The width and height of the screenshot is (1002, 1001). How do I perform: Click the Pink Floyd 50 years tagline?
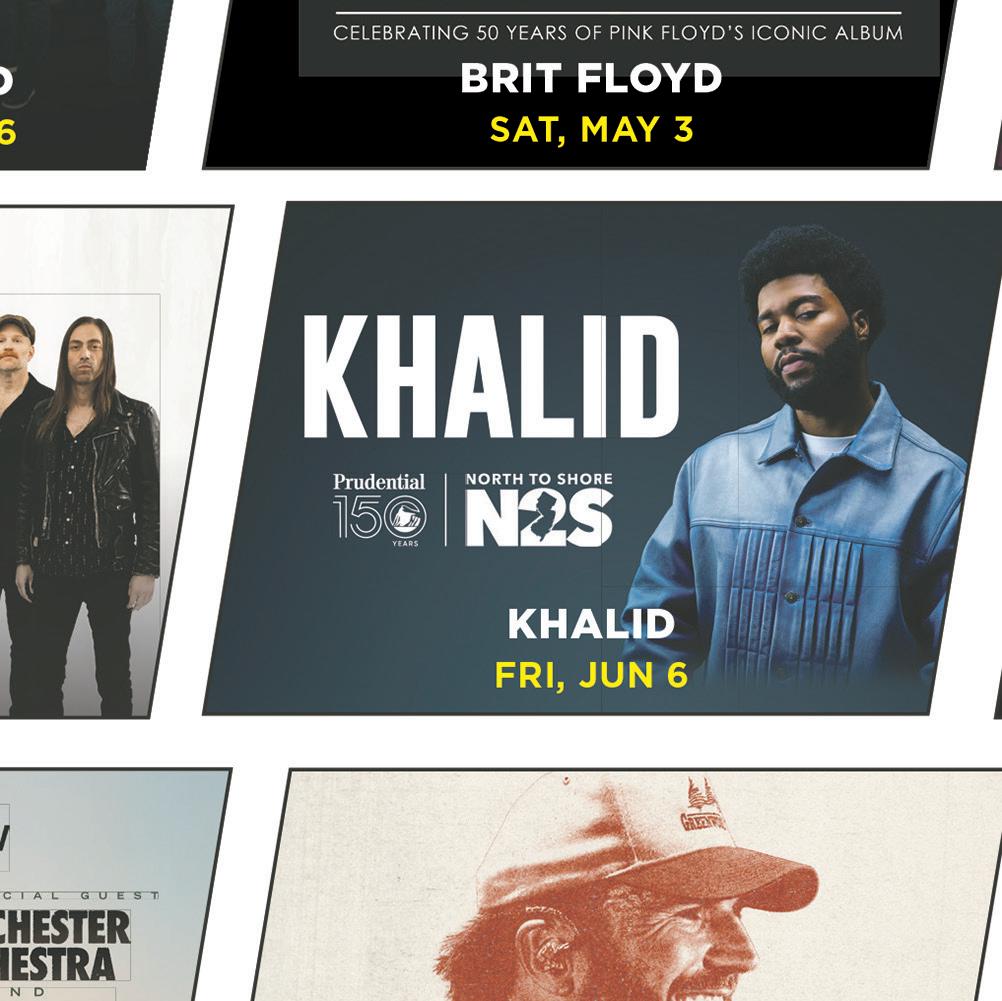[618, 33]
